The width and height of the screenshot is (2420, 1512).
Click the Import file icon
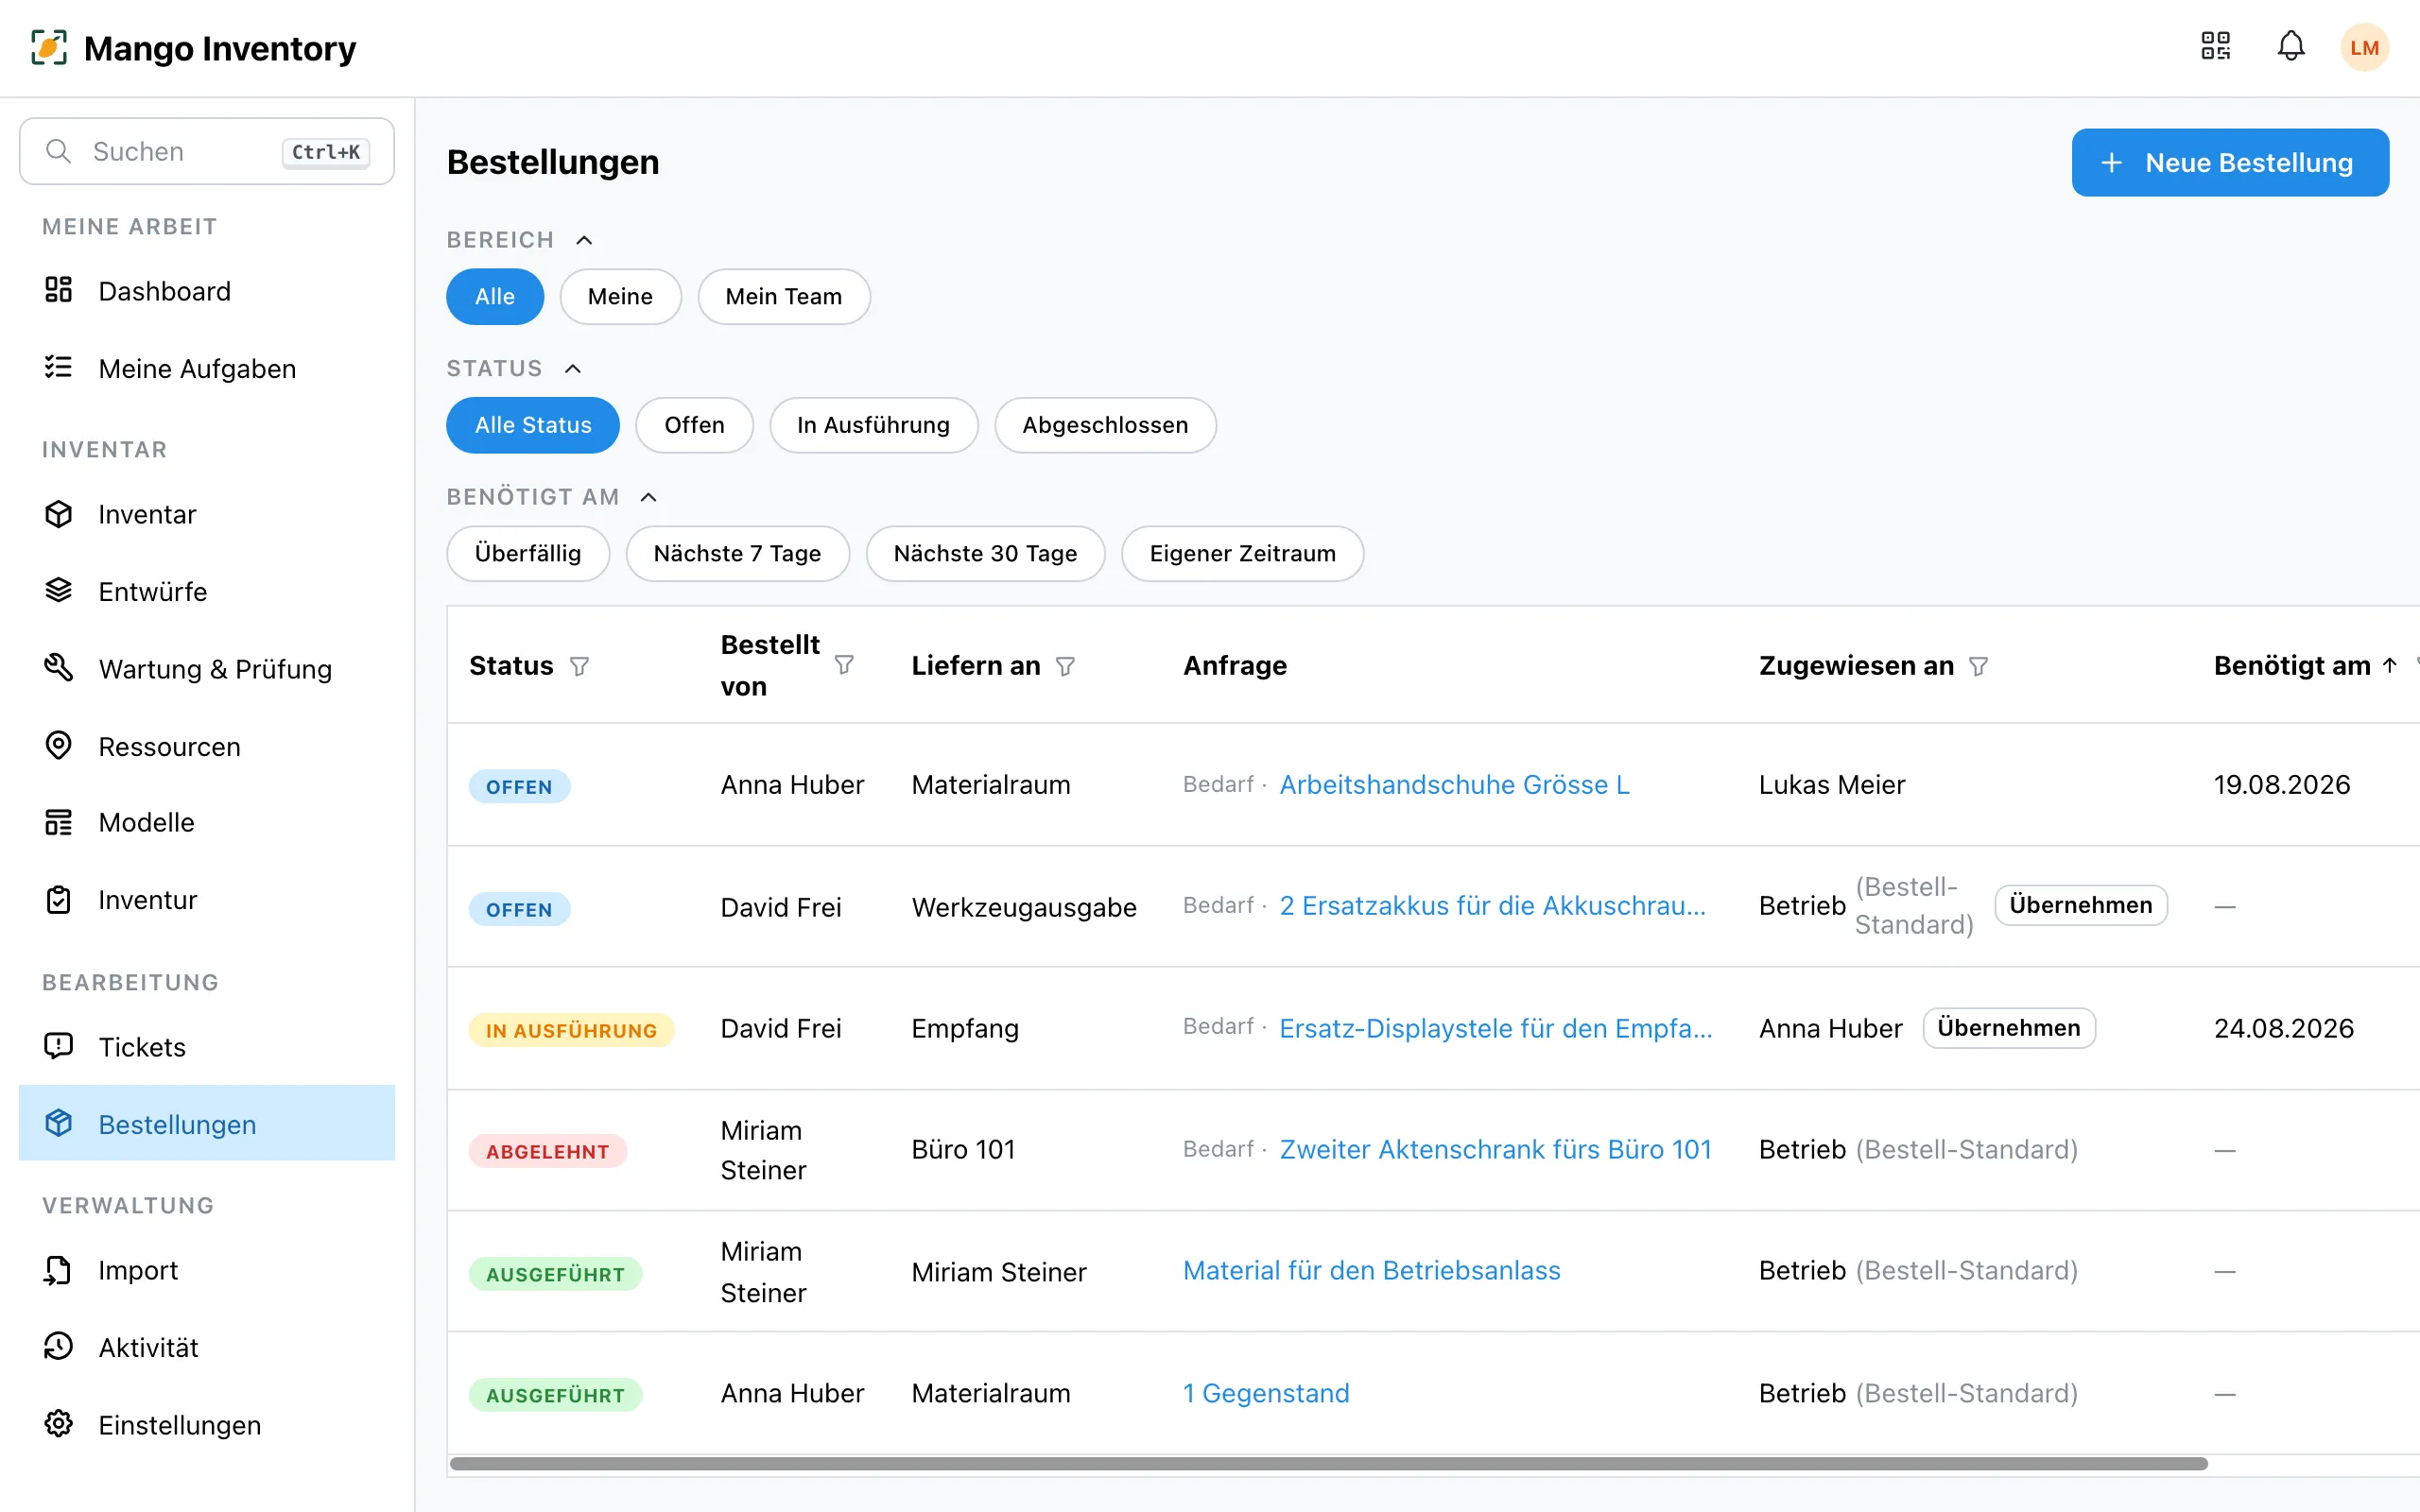pyautogui.click(x=59, y=1269)
